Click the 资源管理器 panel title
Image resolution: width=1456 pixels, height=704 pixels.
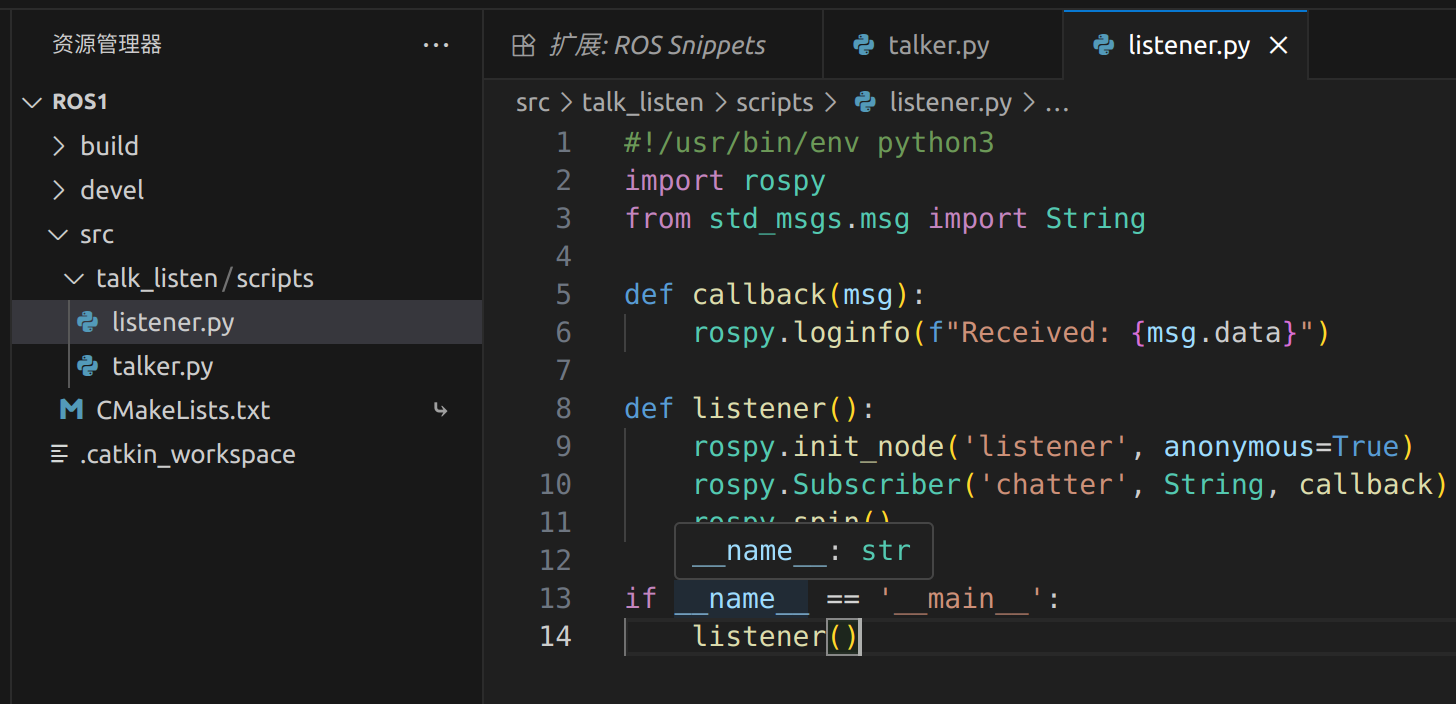pos(107,44)
